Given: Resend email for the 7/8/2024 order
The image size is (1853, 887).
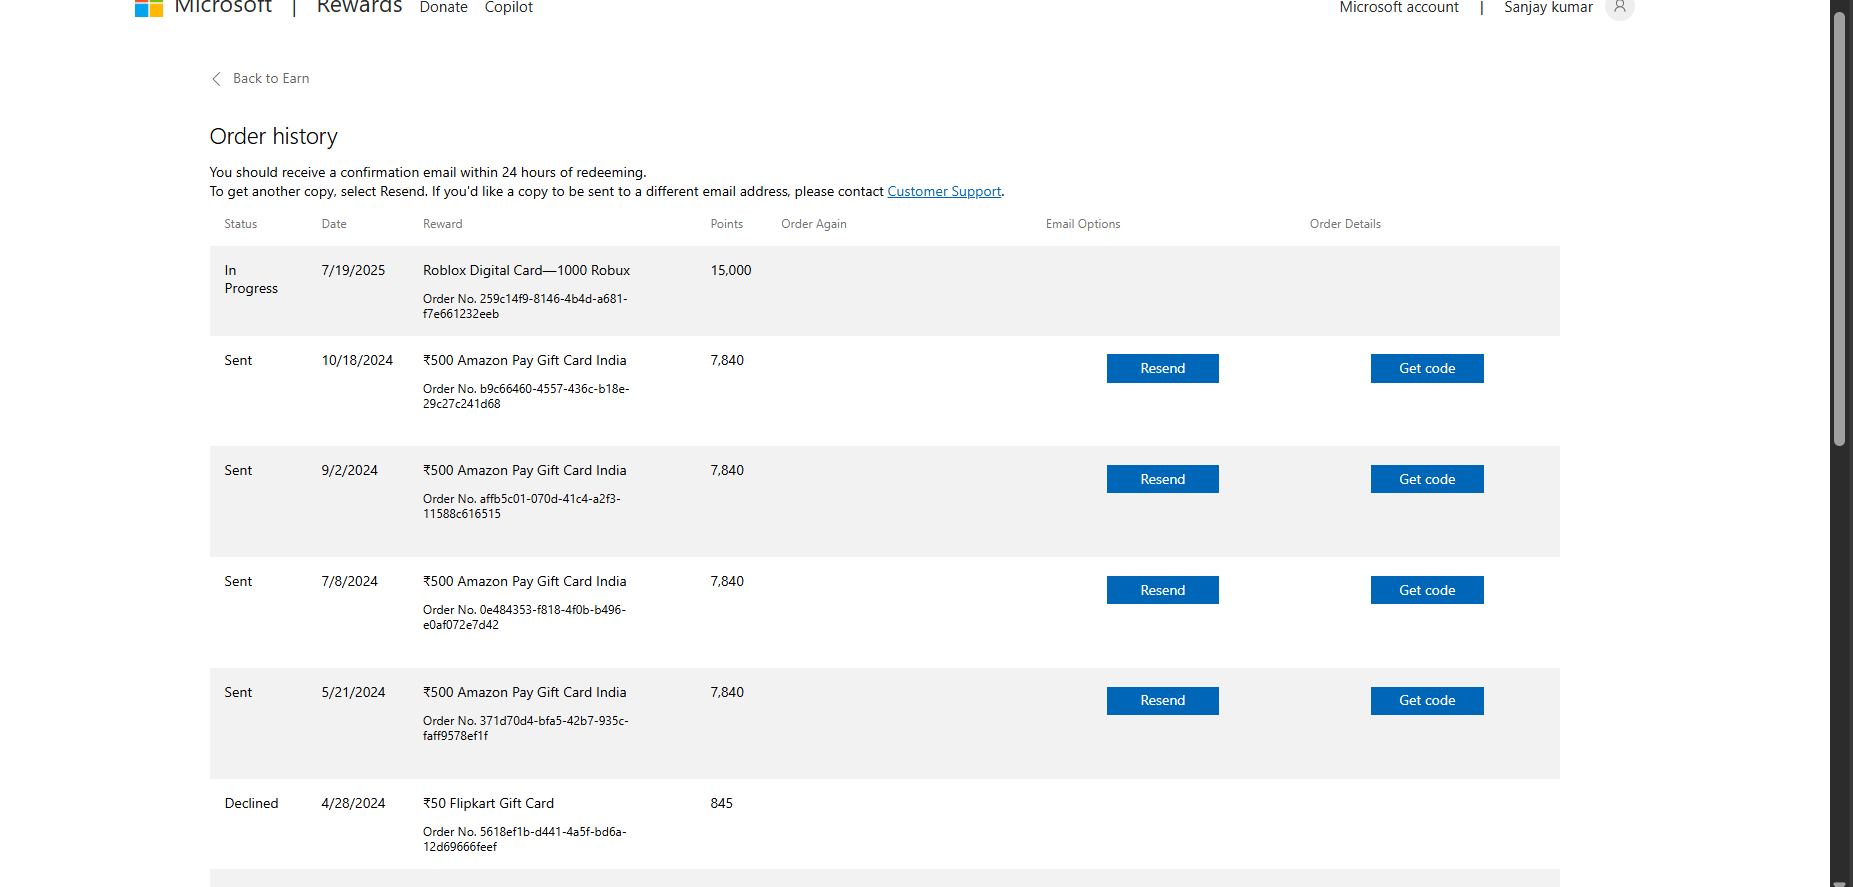Looking at the screenshot, I should click(1163, 591).
